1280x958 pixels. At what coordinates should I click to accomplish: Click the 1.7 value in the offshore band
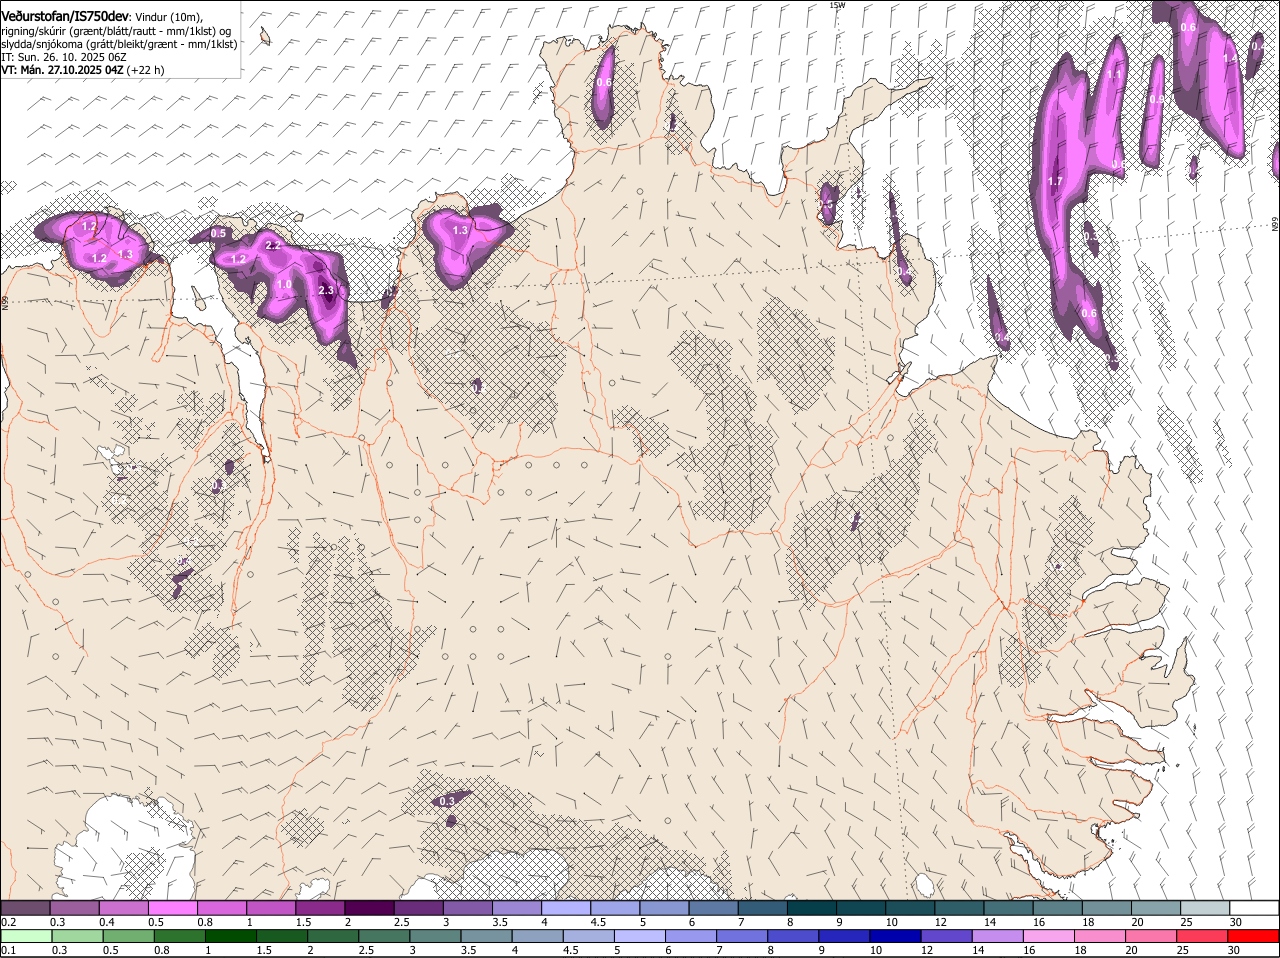coord(1055,182)
